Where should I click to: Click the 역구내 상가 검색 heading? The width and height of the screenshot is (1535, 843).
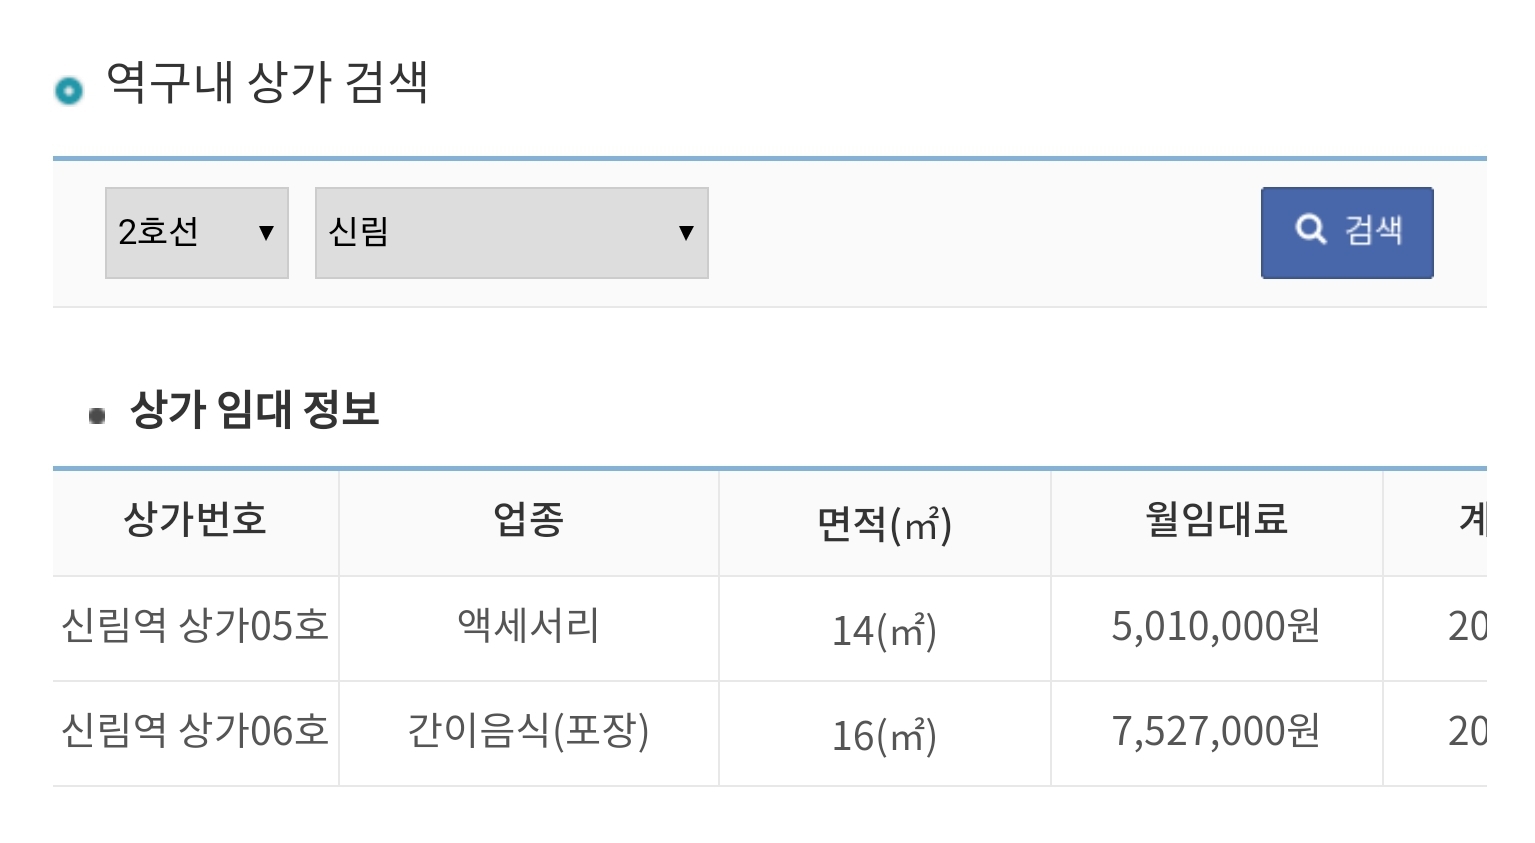click(x=267, y=82)
